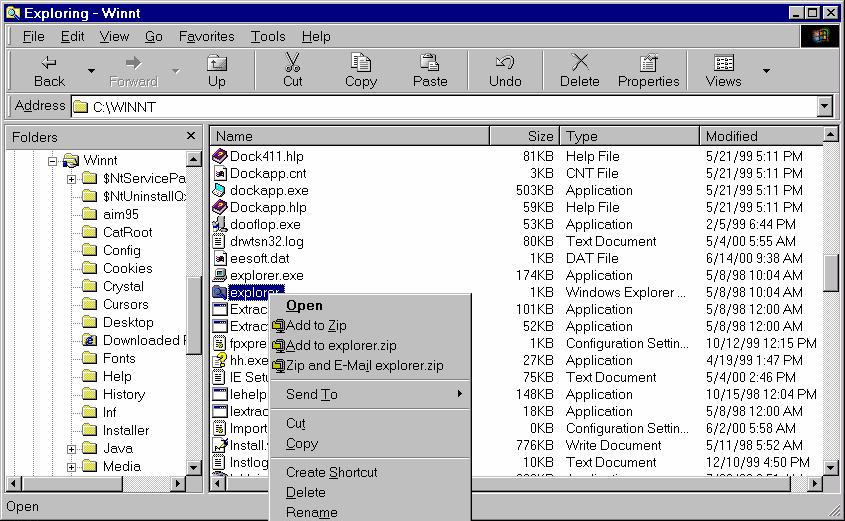This screenshot has height=521, width=845.
Task: Choose Create Shortcut in context menu
Action: tap(370, 473)
